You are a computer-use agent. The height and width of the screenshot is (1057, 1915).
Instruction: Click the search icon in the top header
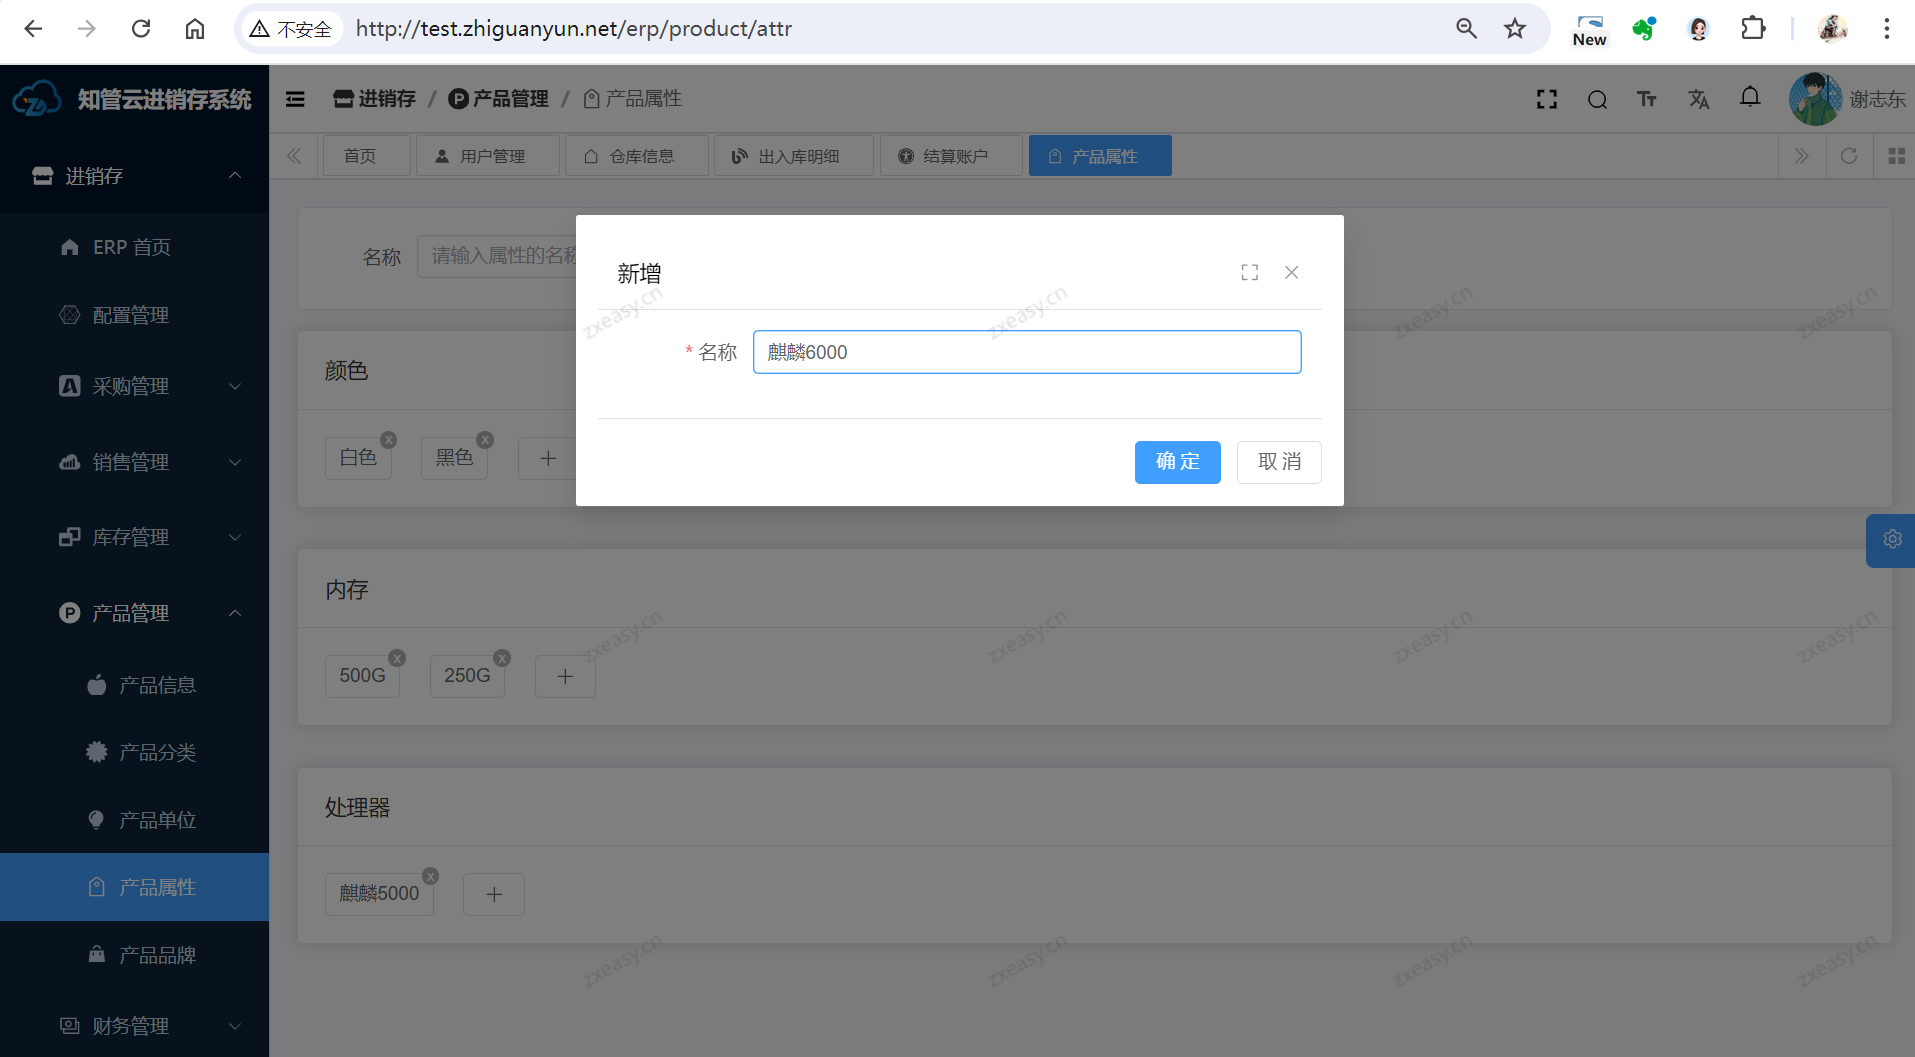click(x=1597, y=99)
